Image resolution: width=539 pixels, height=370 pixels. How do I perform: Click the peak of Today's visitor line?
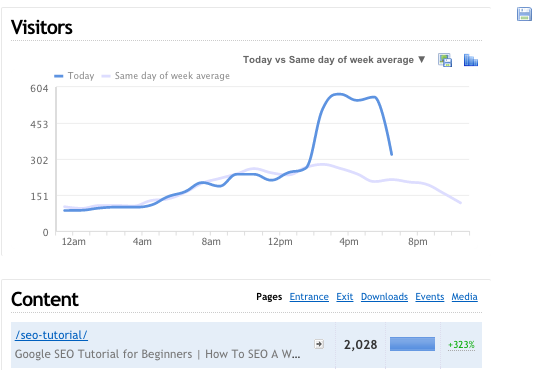coord(338,94)
